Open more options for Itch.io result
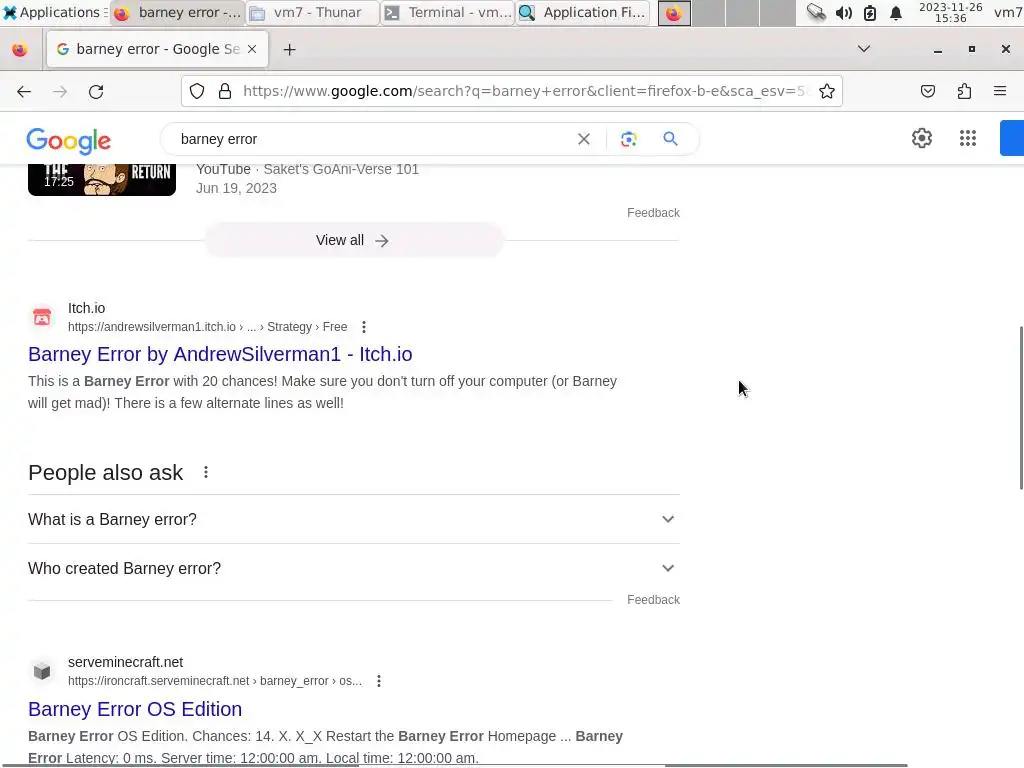The width and height of the screenshot is (1024, 768). point(364,327)
